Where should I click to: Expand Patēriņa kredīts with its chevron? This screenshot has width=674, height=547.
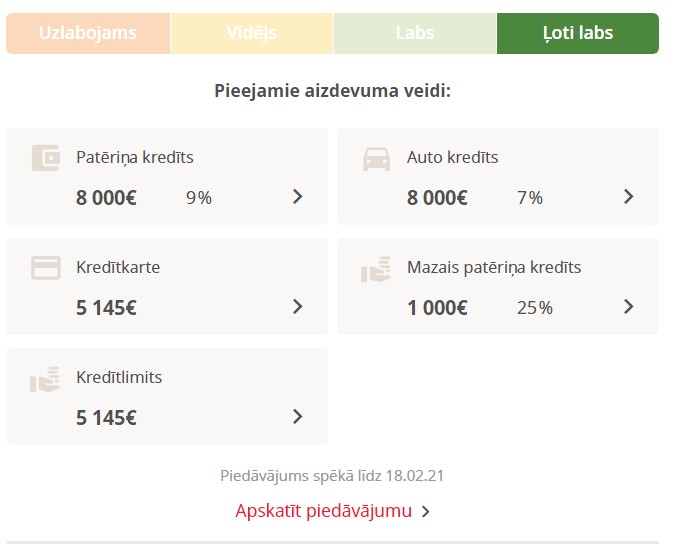(x=297, y=196)
